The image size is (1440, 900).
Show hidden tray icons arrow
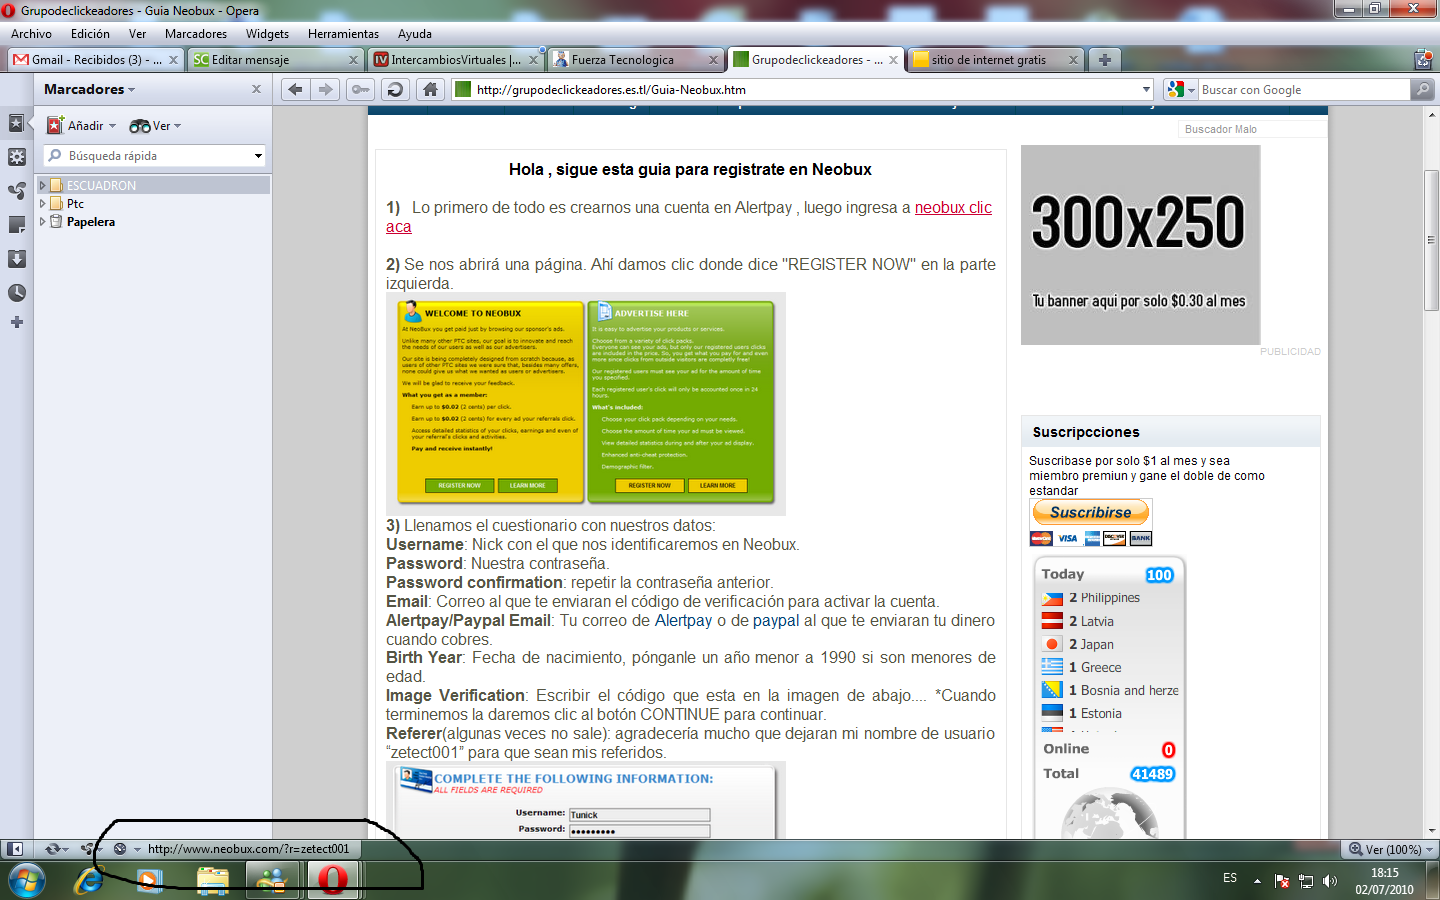pos(1257,881)
